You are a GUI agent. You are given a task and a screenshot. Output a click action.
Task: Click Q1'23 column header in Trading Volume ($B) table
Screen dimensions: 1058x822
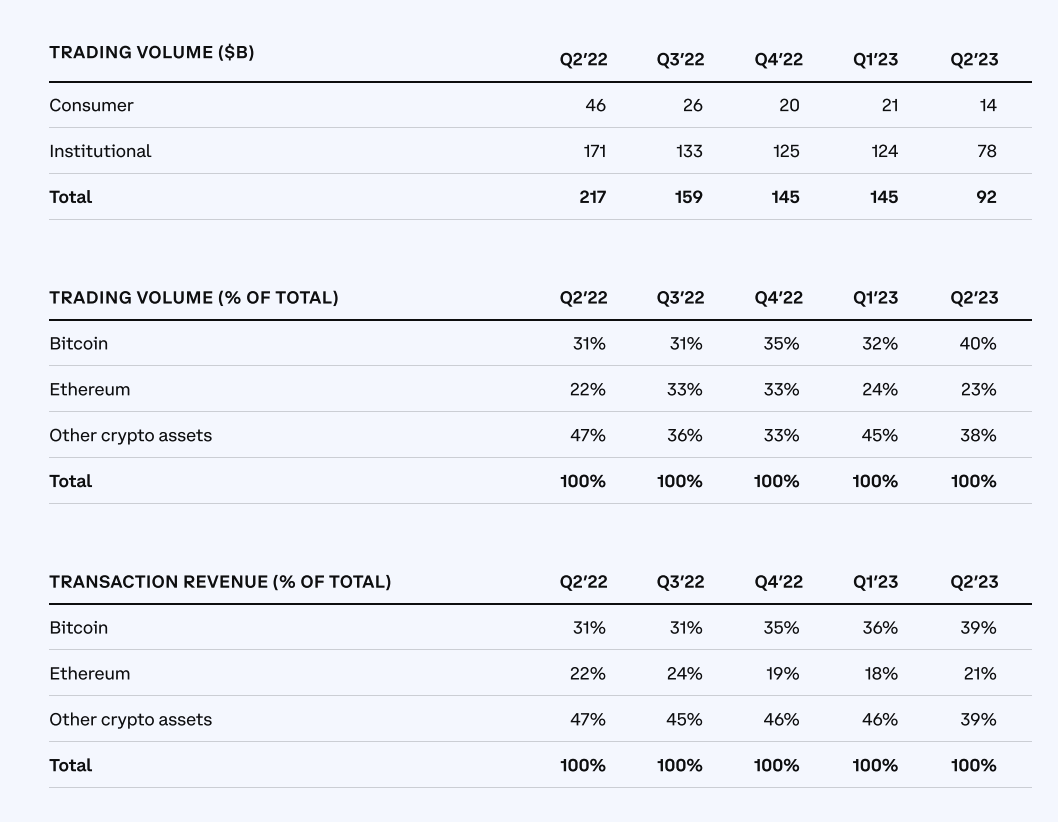875,59
